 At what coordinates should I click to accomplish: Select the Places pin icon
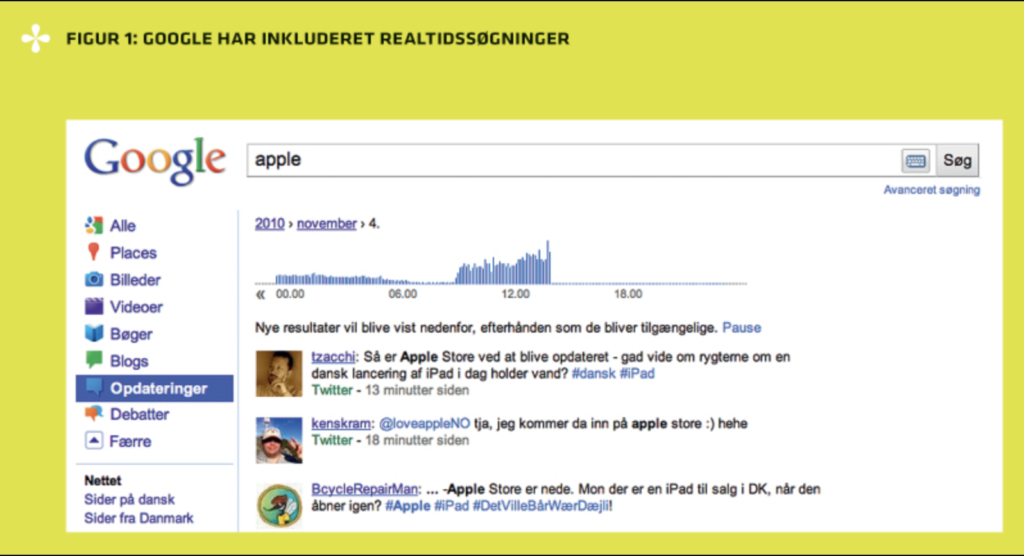(x=94, y=253)
